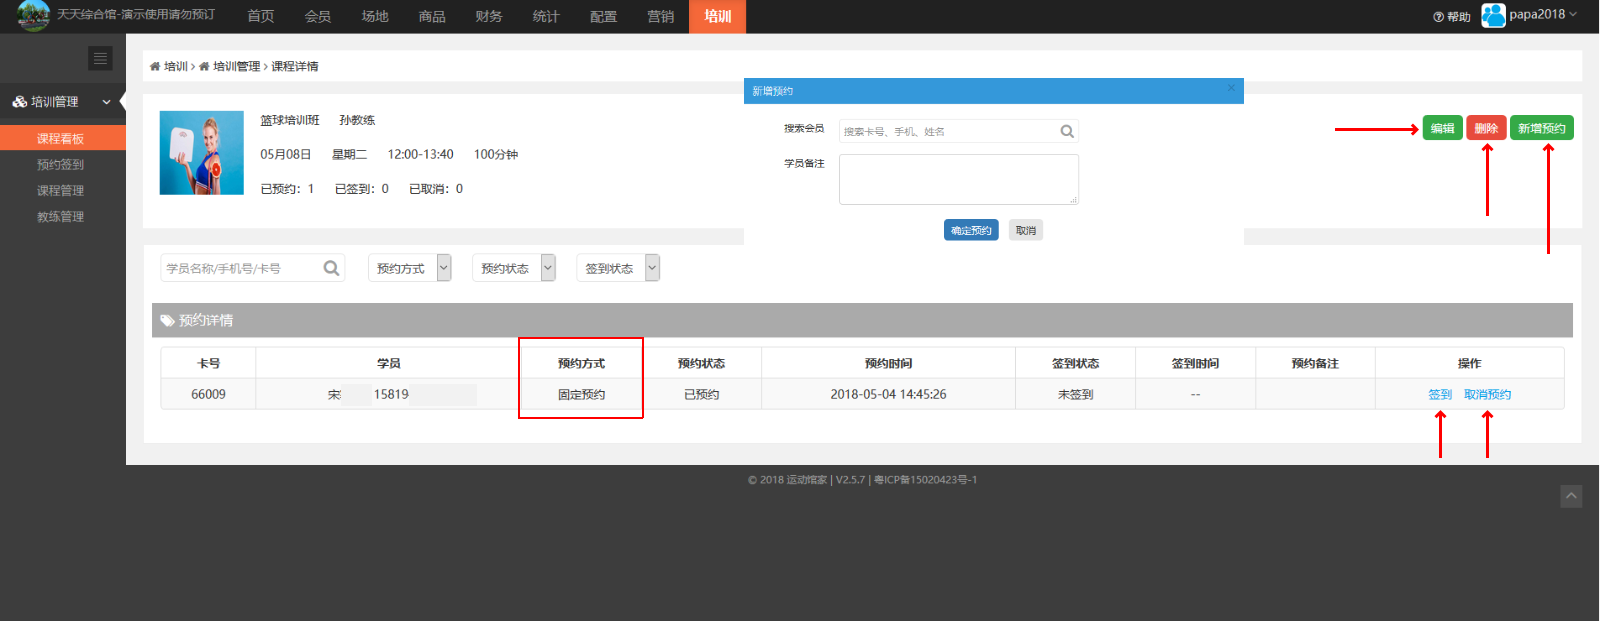Toggle the sidebar hamburger menu icon
The image size is (1600, 621).
tap(100, 58)
